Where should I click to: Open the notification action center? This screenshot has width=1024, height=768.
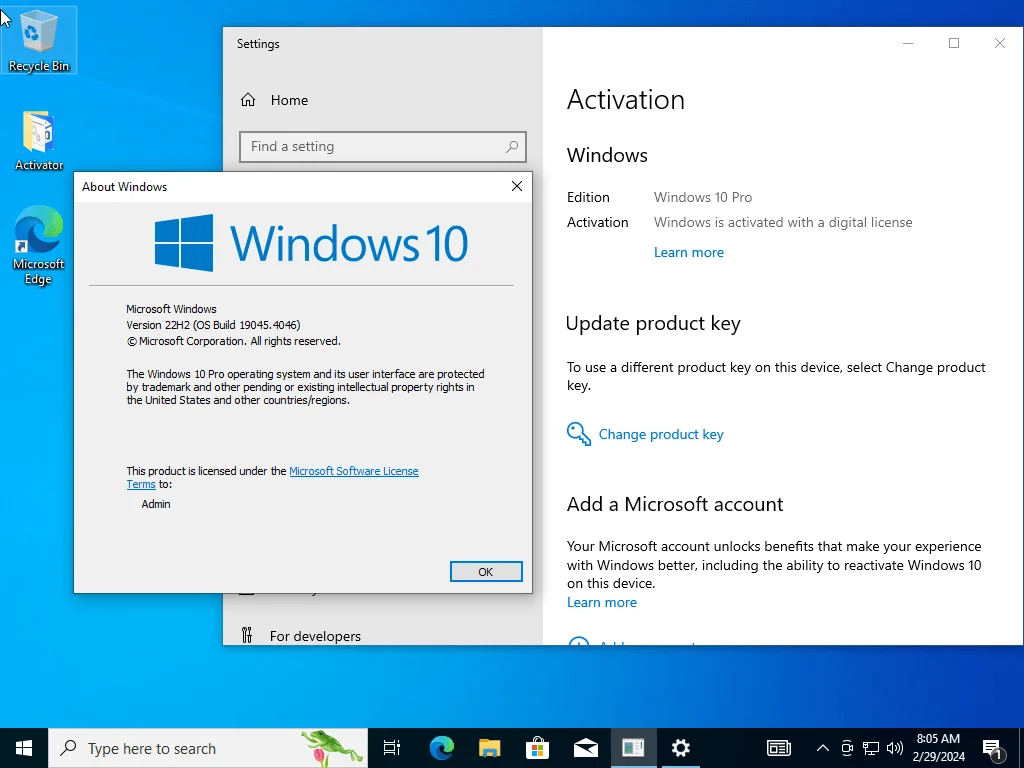[993, 748]
